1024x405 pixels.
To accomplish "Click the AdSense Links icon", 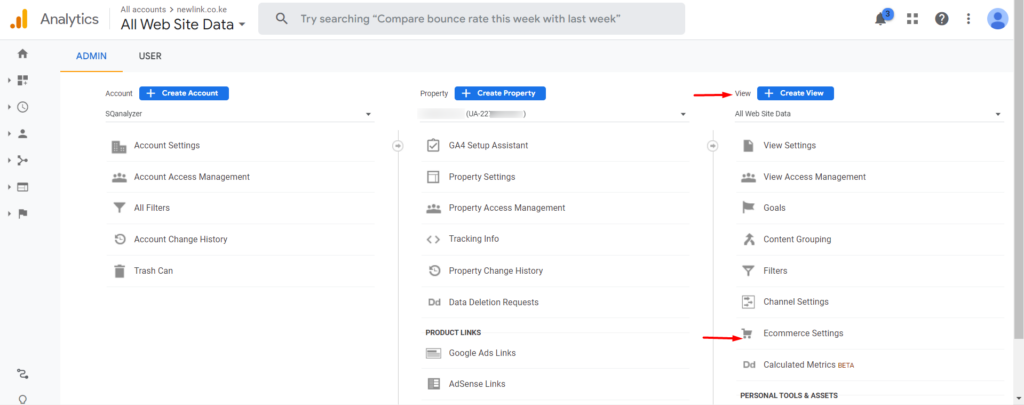I will click(433, 384).
